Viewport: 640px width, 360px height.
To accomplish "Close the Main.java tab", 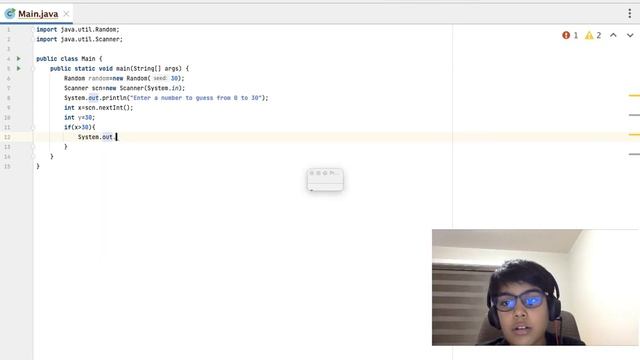I will tap(66, 14).
